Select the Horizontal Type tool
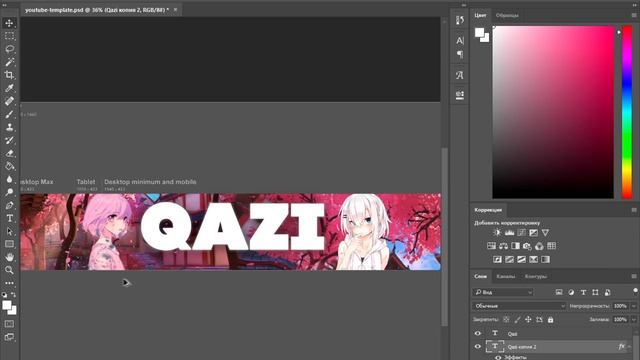Viewport: 640px width, 360px height. pos(9,218)
